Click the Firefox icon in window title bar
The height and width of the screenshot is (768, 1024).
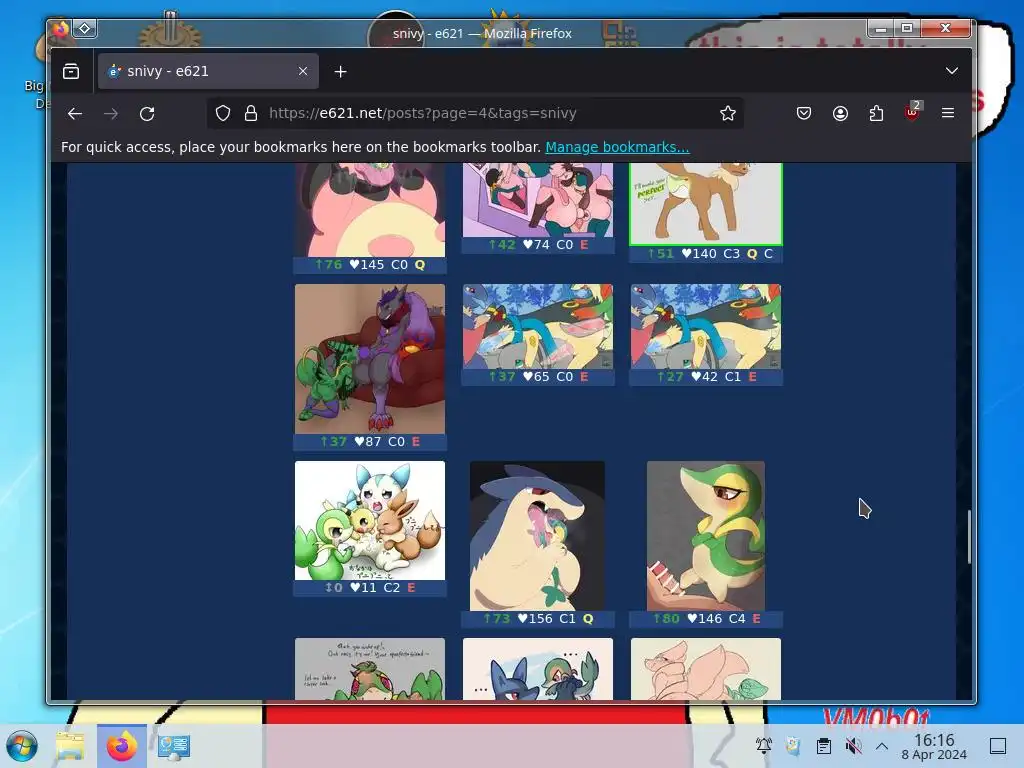click(x=61, y=29)
